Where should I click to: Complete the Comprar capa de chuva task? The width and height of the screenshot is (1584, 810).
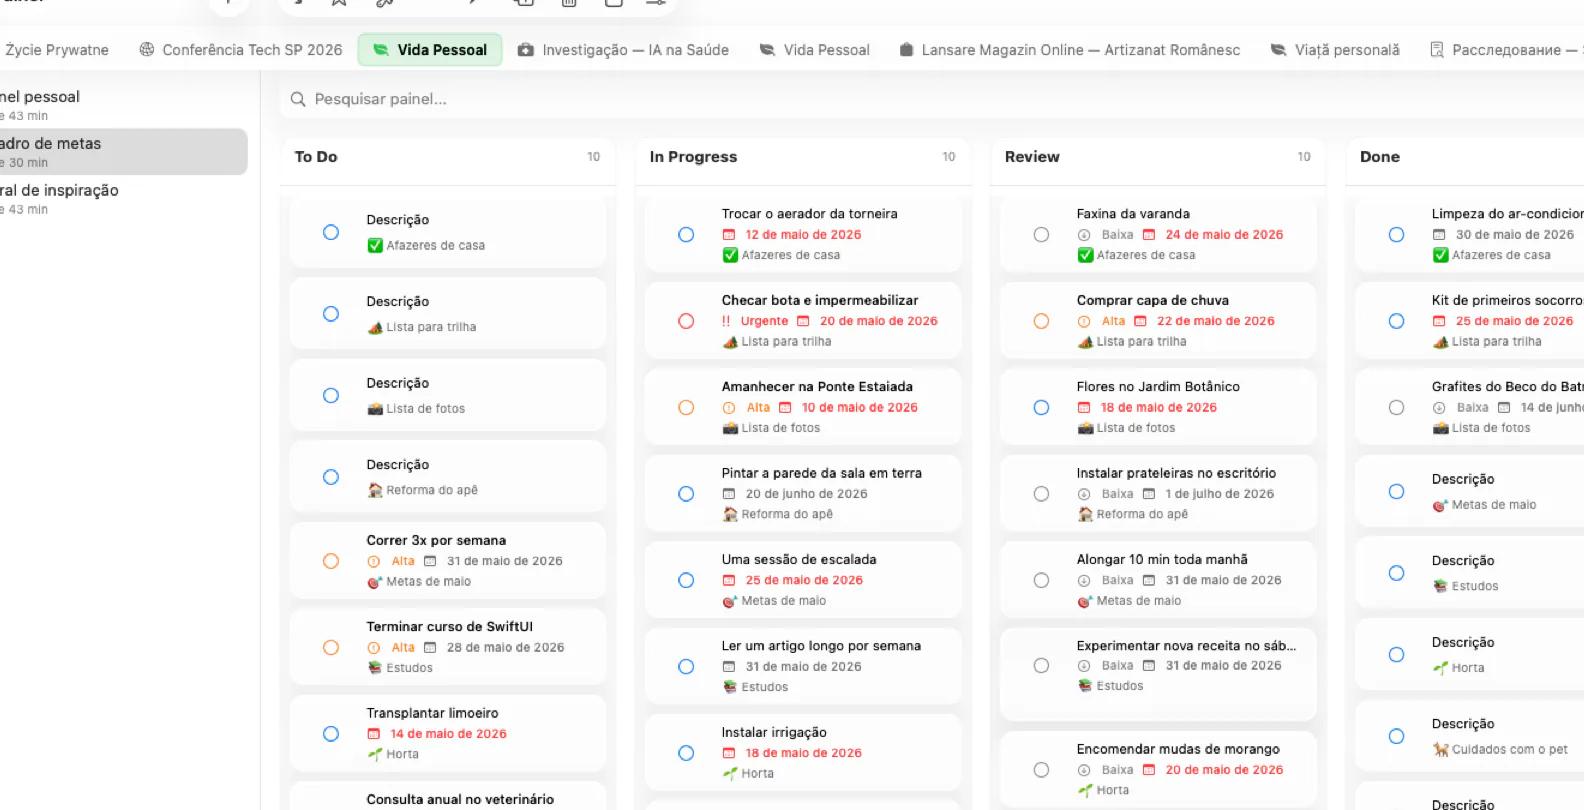click(x=1041, y=321)
